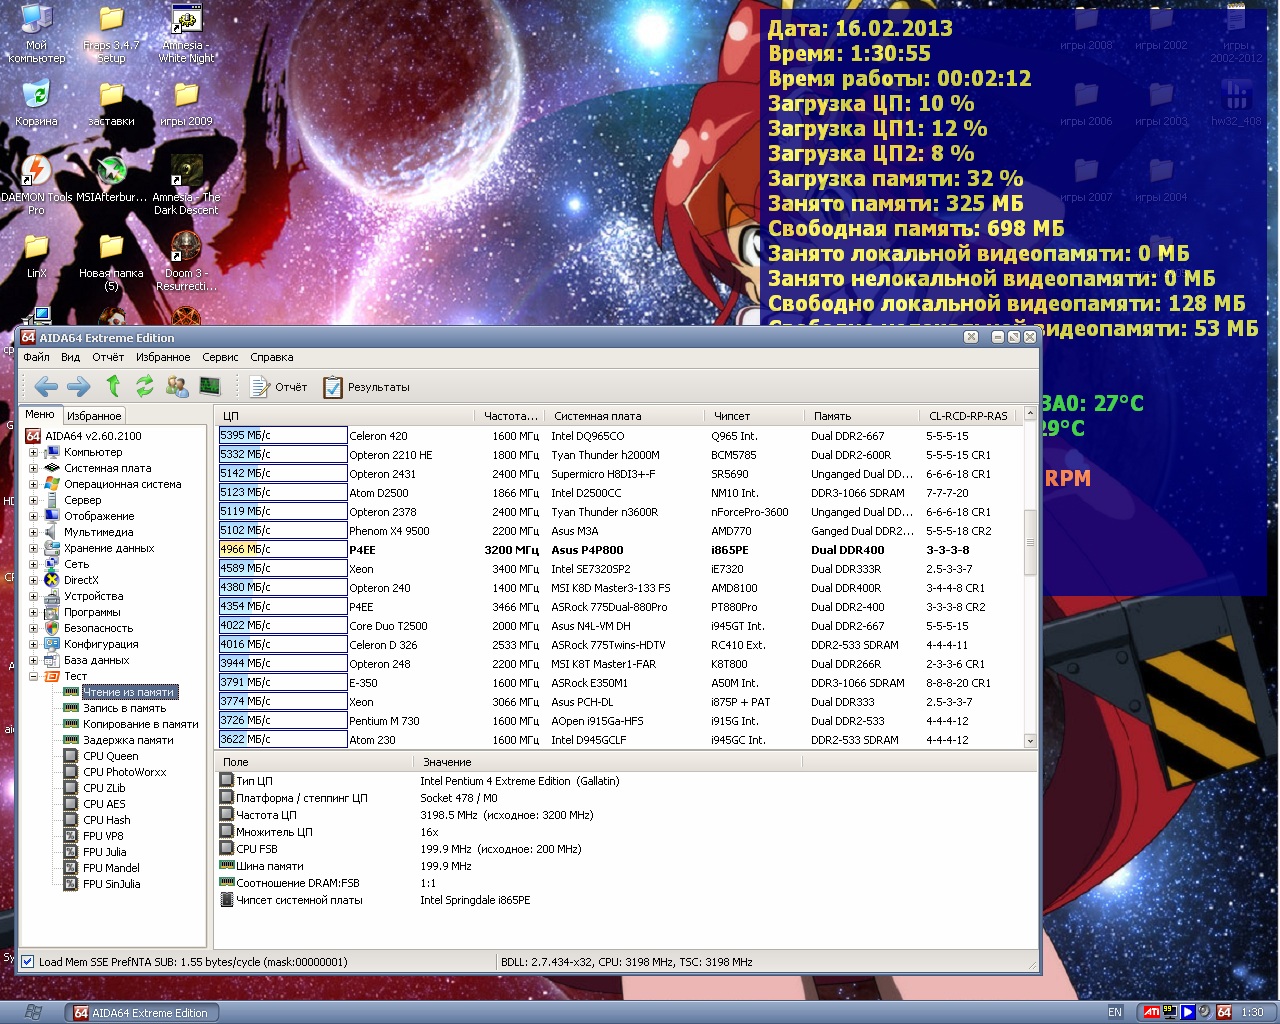Click the results list scroll-up arrow
This screenshot has width=1280, height=1024.
(1030, 413)
